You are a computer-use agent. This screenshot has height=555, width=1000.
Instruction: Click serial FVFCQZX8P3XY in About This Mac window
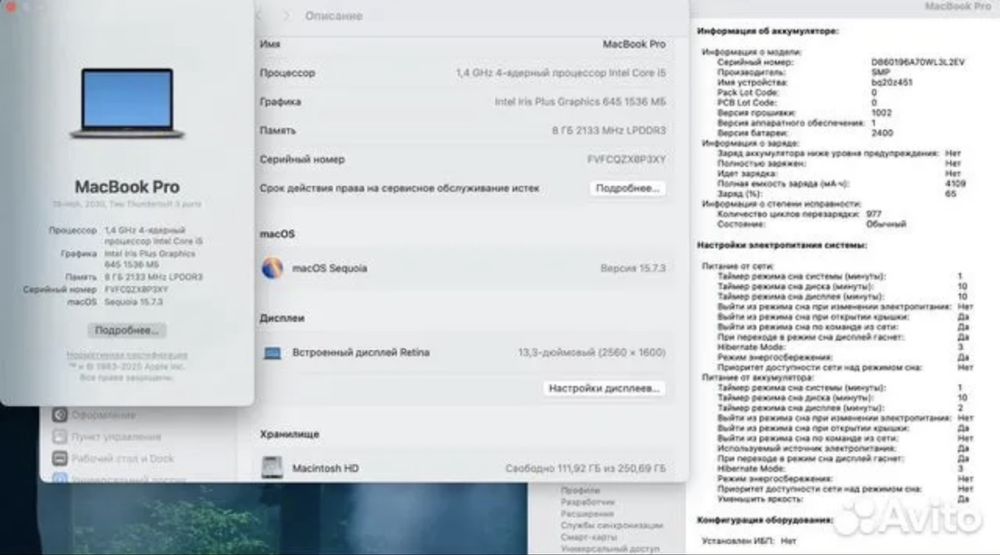tap(136, 289)
